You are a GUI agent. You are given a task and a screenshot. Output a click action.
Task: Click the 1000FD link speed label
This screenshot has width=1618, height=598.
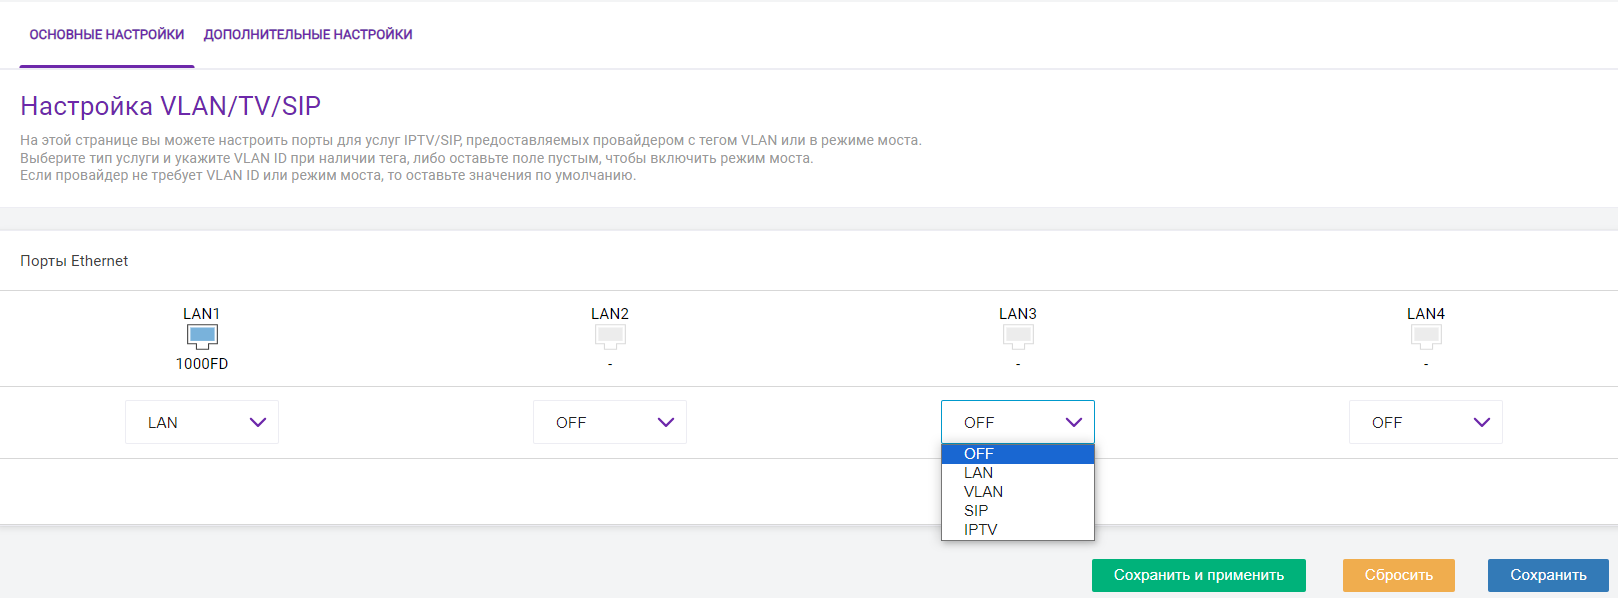point(202,364)
